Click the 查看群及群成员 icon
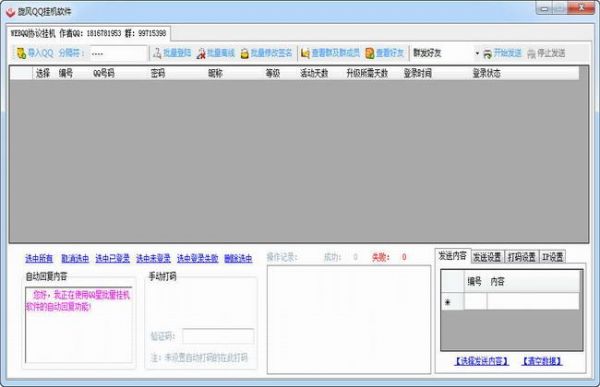The height and width of the screenshot is (387, 600). pos(305,54)
